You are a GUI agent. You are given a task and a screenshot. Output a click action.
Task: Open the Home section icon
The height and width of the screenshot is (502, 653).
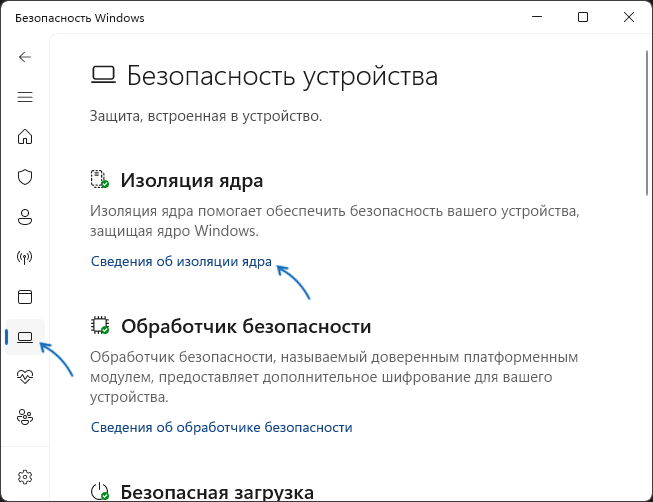[25, 136]
